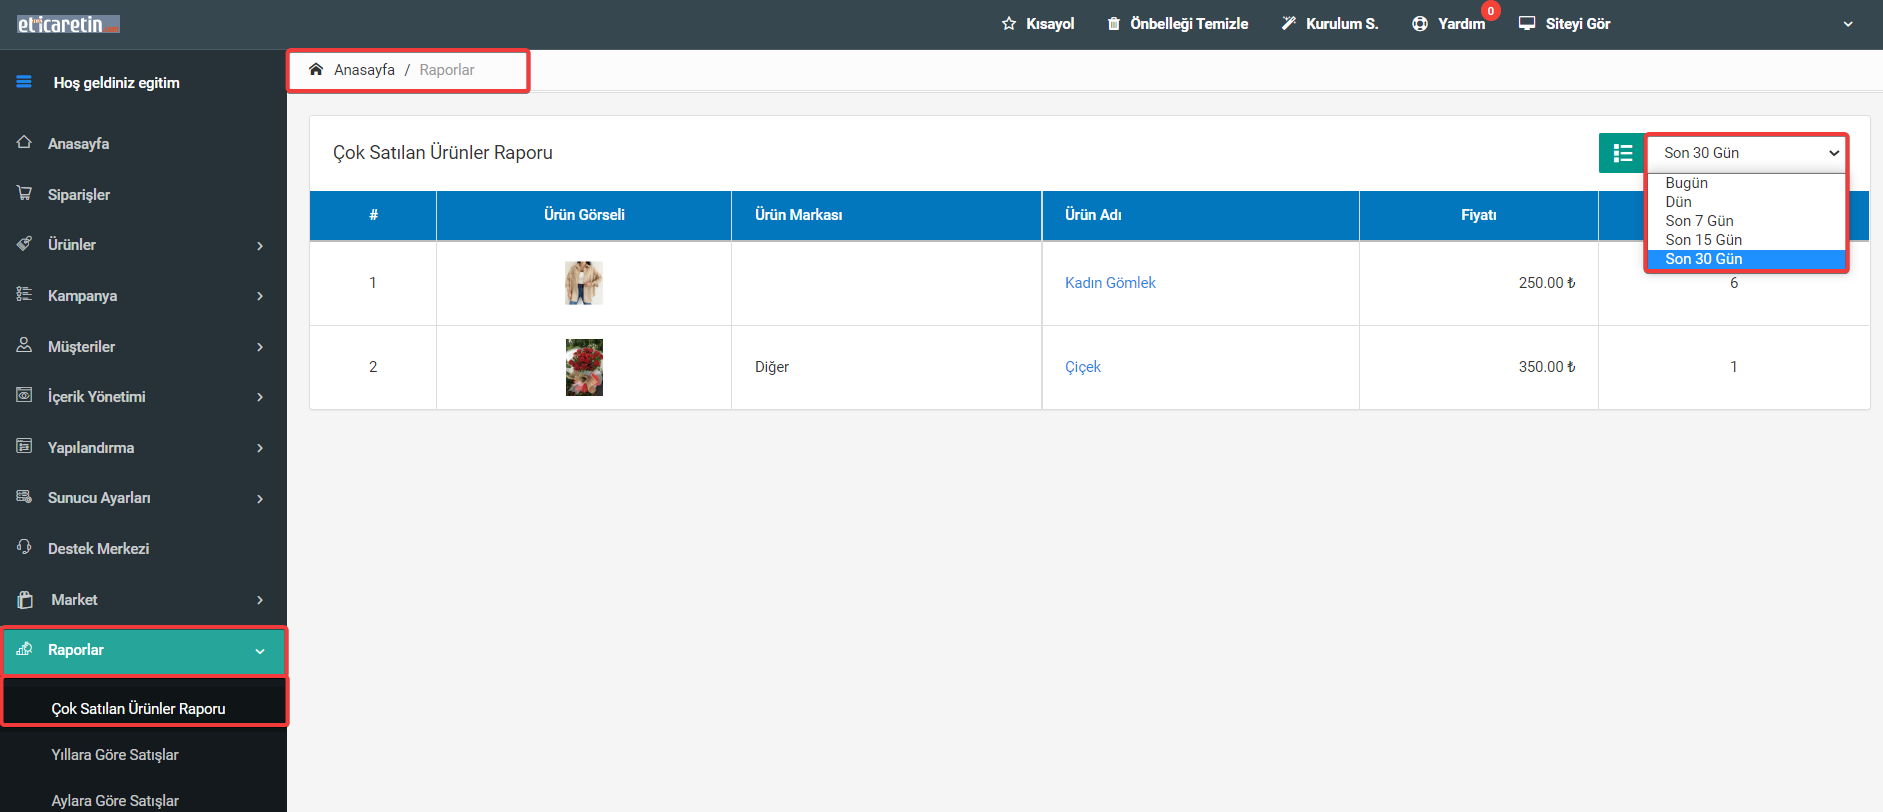1883x812 pixels.
Task: Select Son 15 Gün option
Action: click(1745, 240)
